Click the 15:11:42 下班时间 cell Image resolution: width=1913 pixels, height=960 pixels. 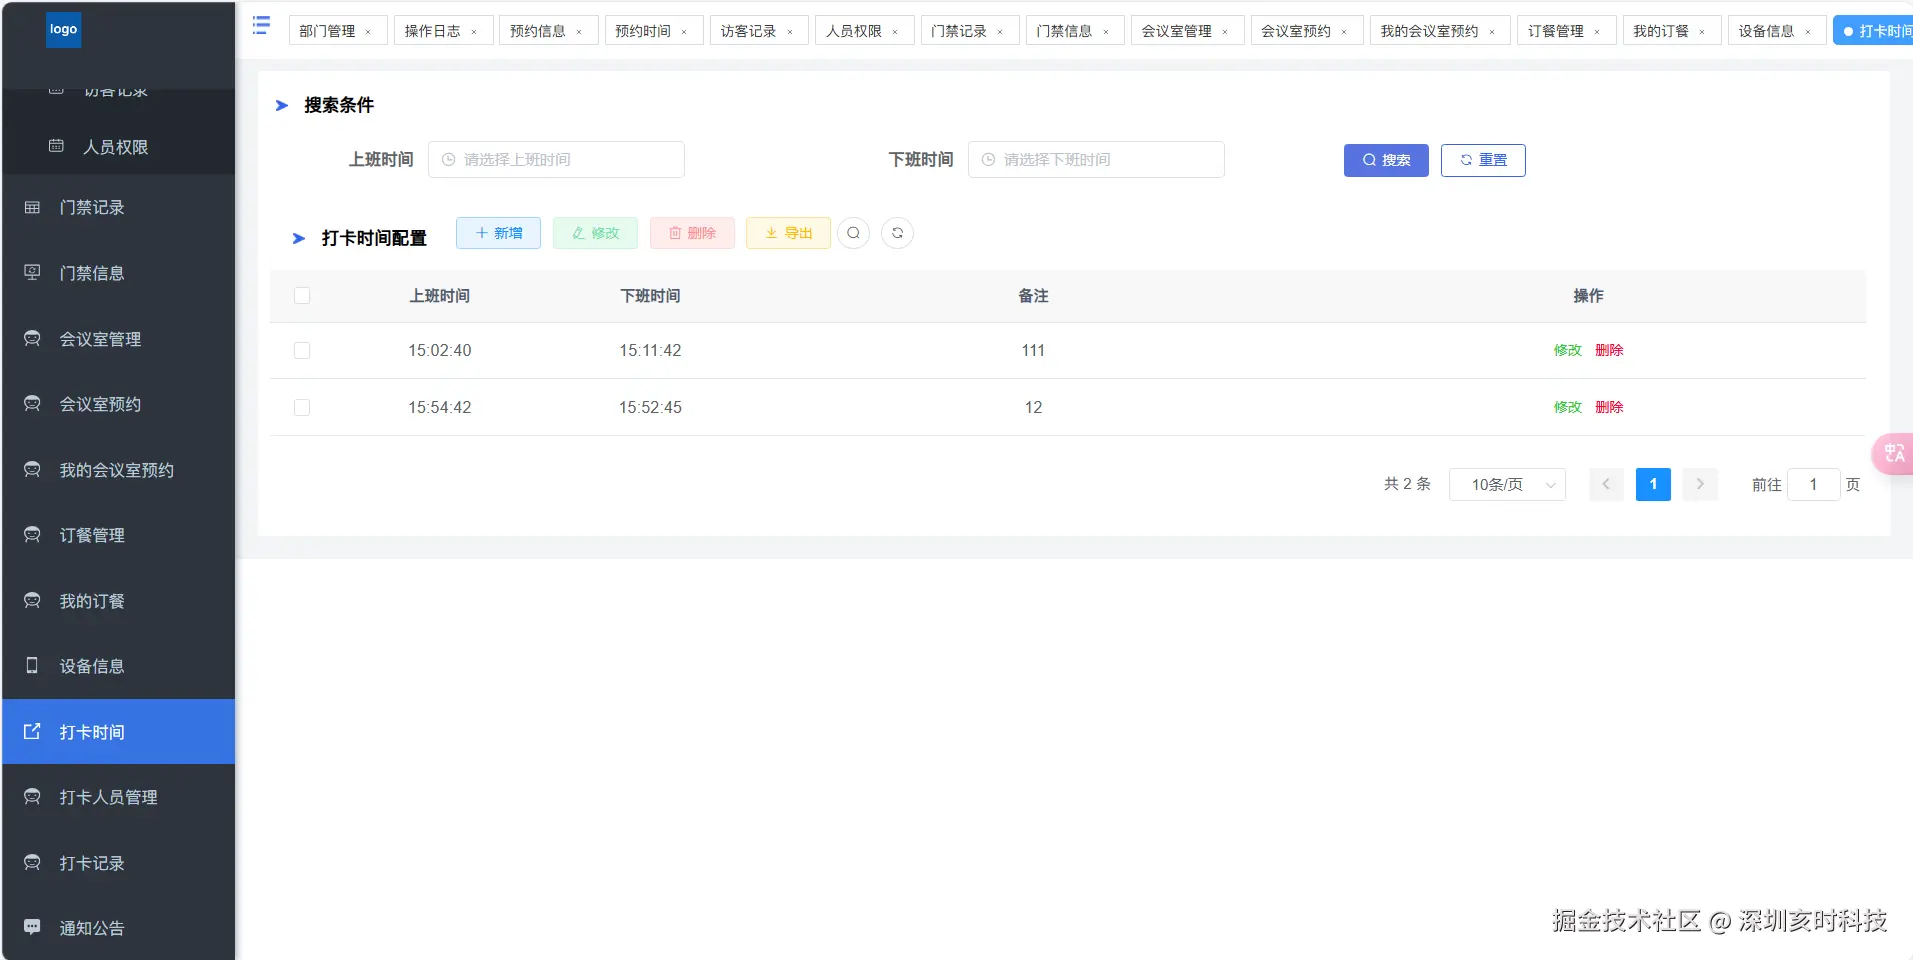click(650, 350)
